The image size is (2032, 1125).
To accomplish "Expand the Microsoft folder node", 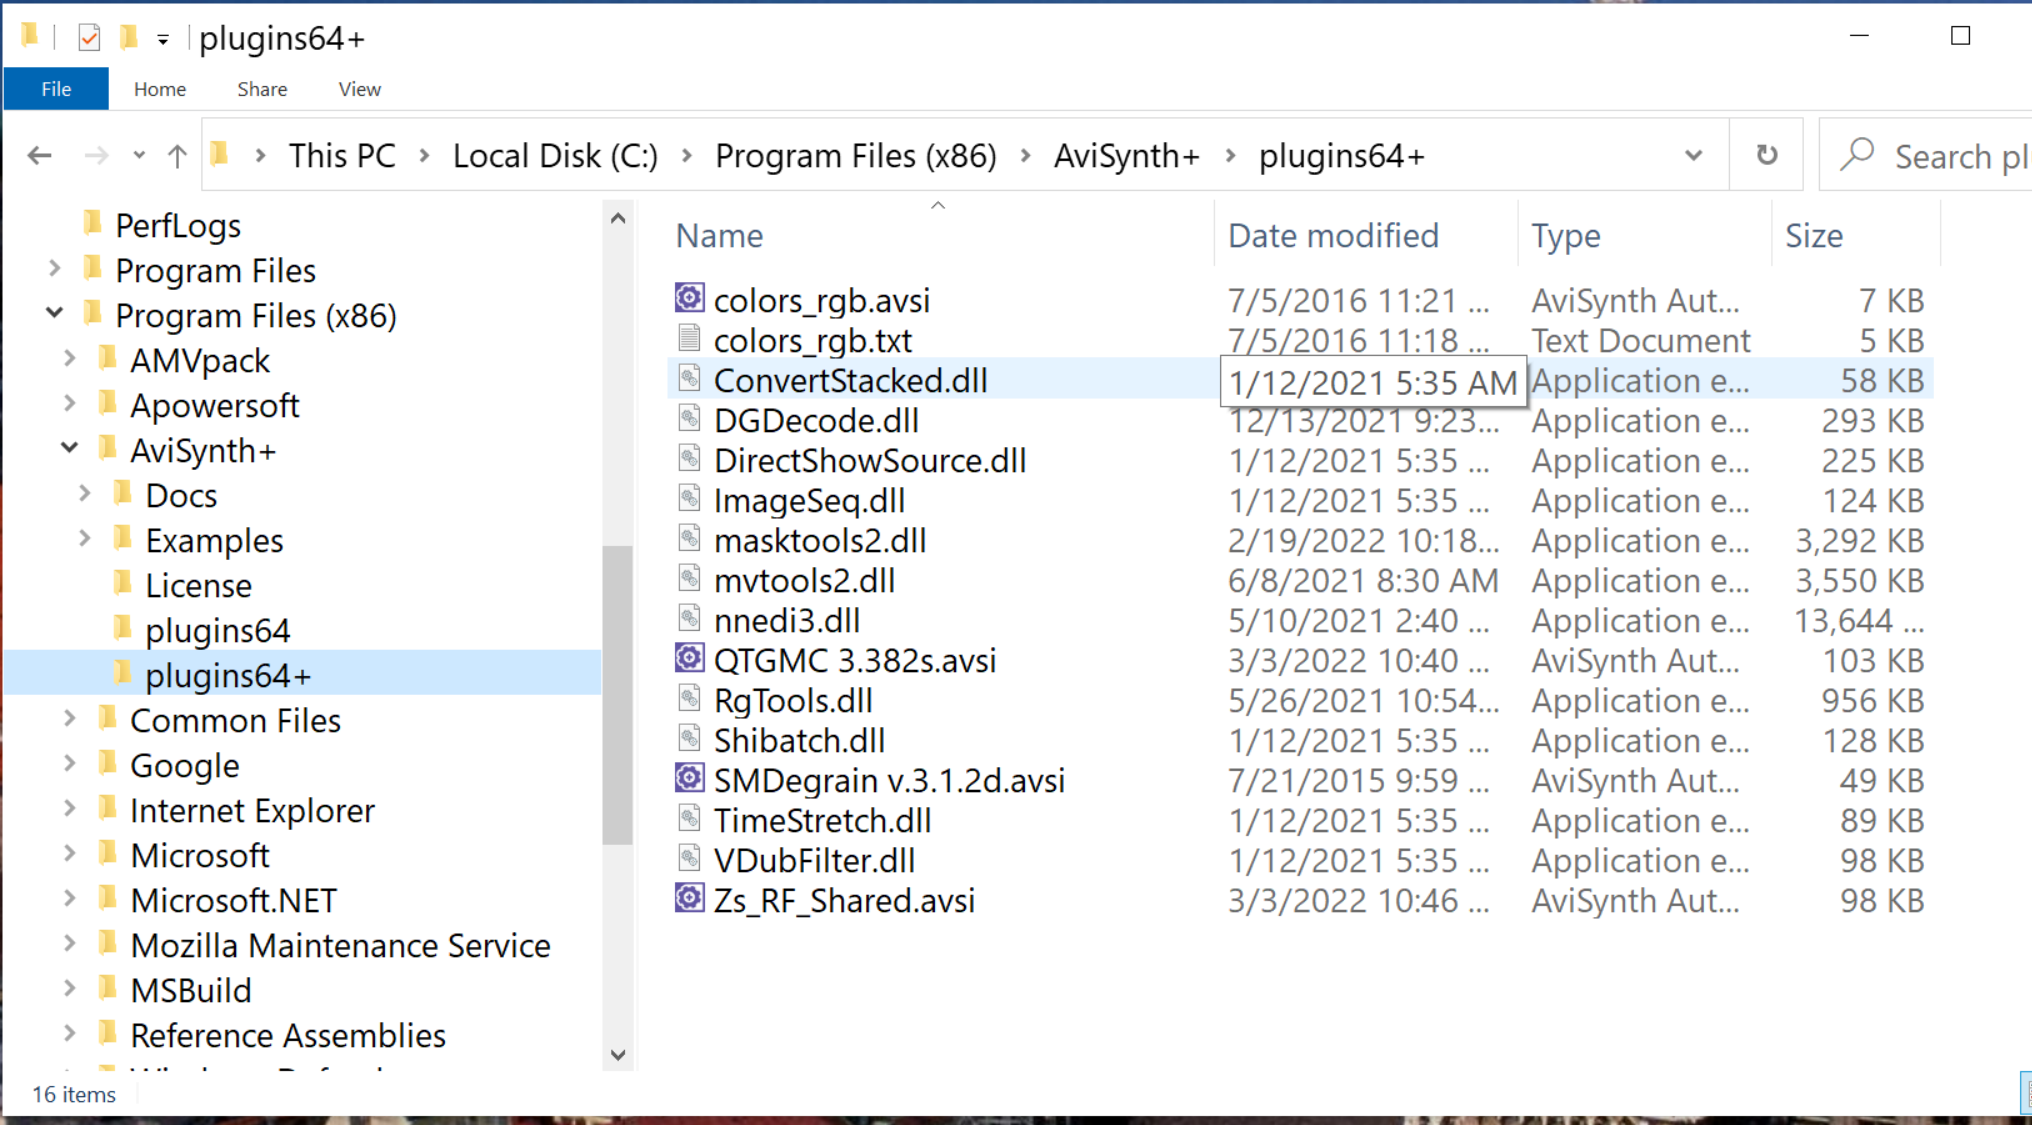I will pos(70,853).
